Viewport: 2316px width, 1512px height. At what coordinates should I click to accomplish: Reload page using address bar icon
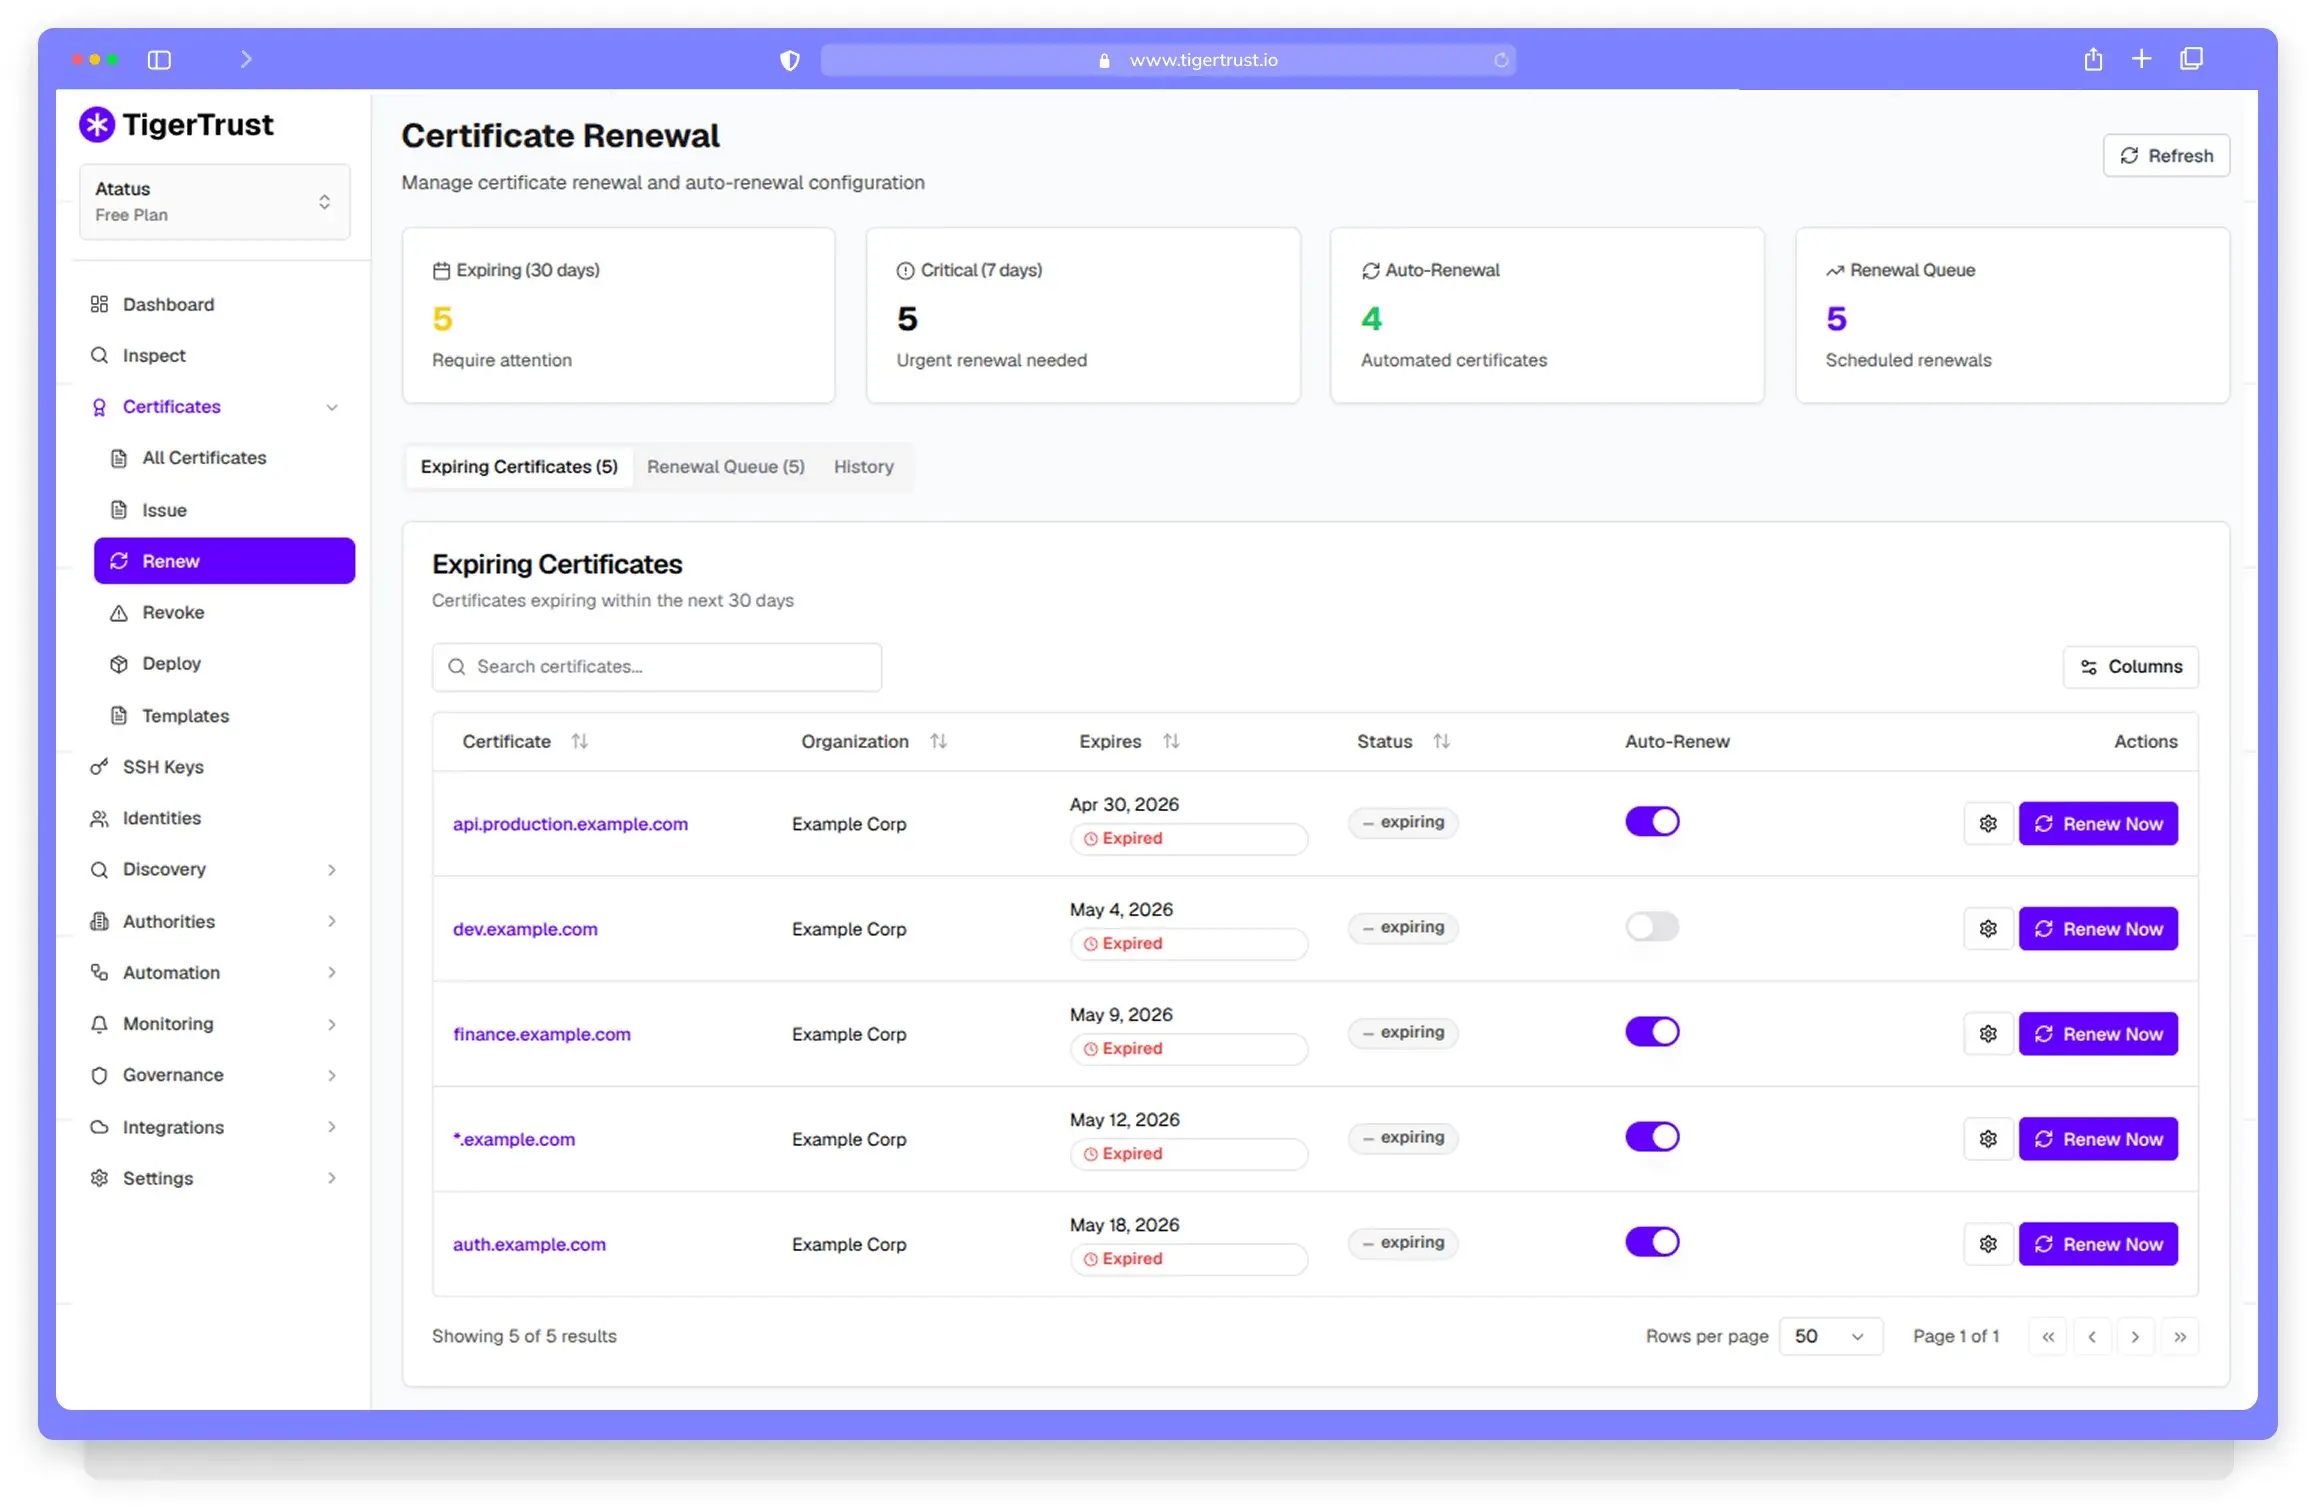tap(1501, 60)
